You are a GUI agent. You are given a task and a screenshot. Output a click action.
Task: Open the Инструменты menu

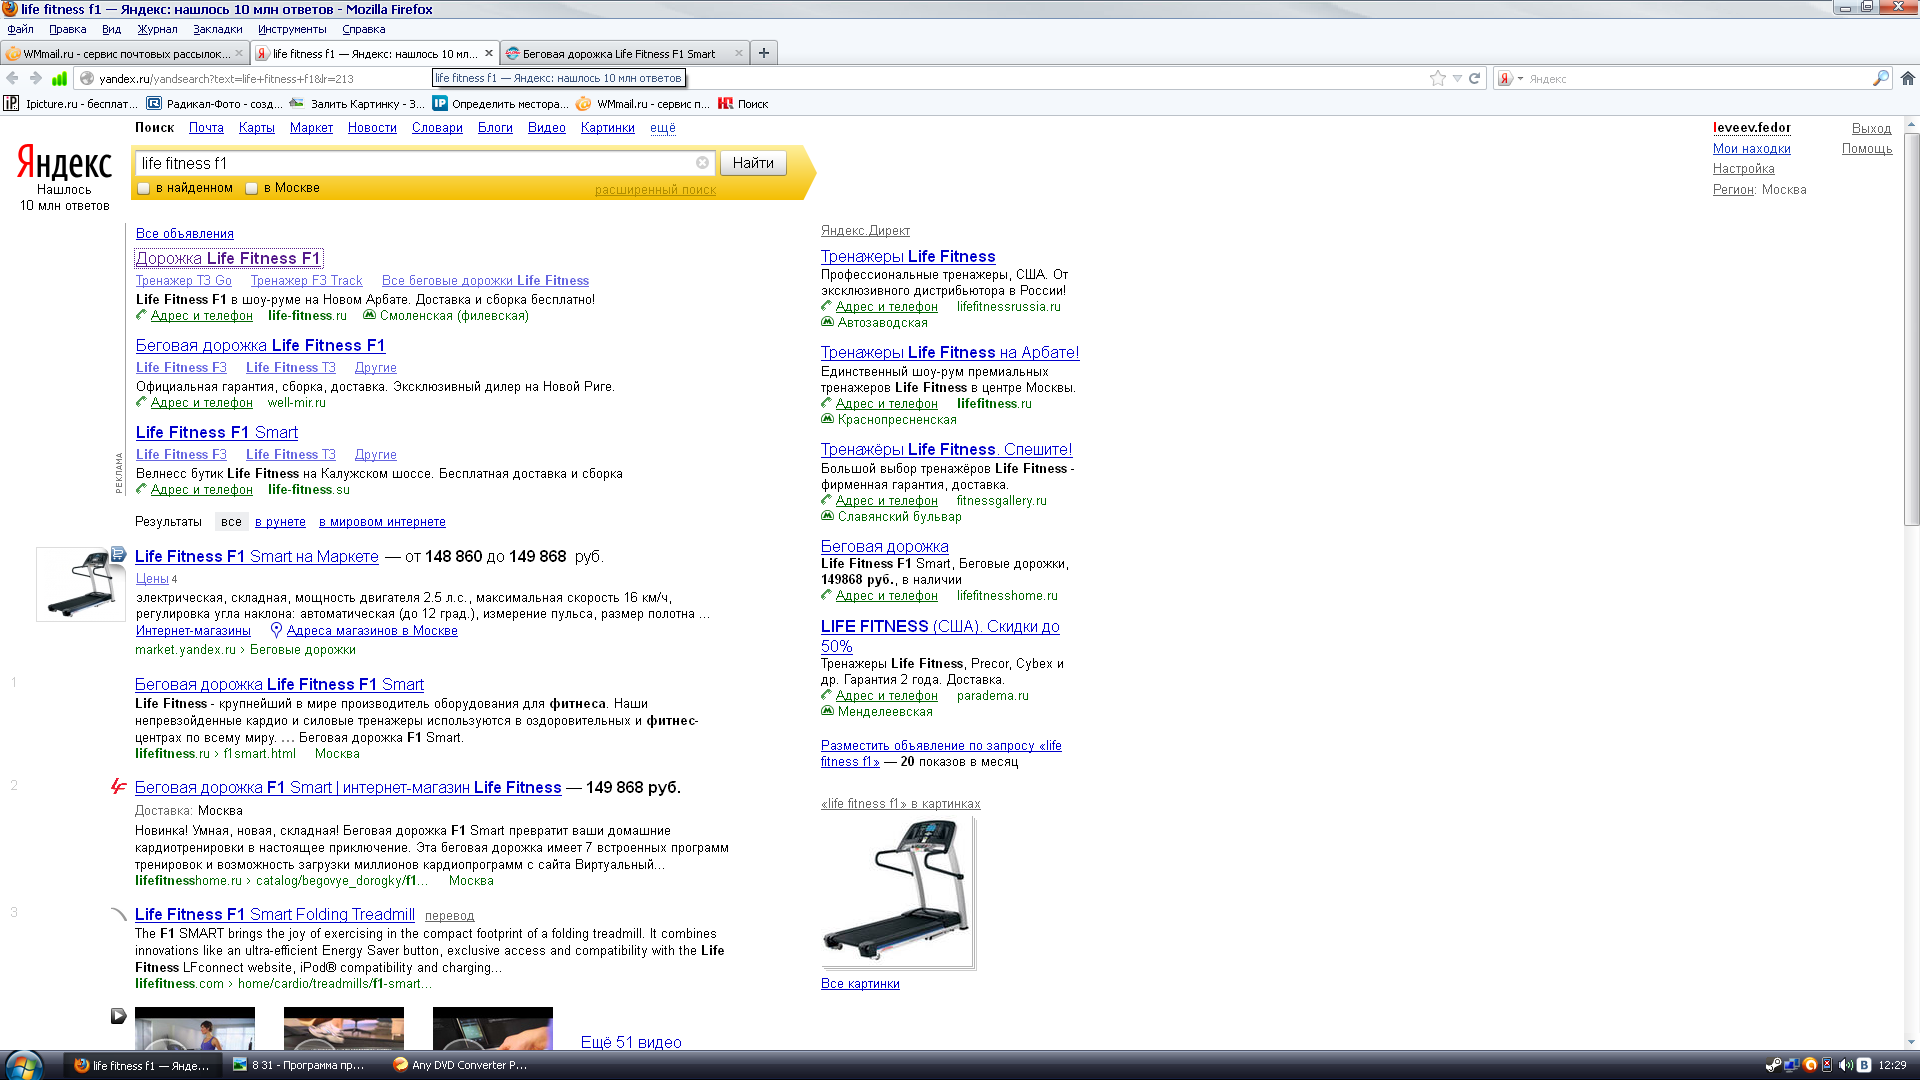point(292,29)
